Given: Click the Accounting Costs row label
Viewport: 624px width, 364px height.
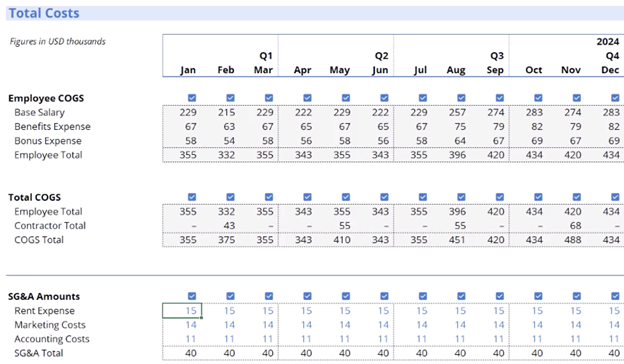Looking at the screenshot, I should pyautogui.click(x=52, y=339).
